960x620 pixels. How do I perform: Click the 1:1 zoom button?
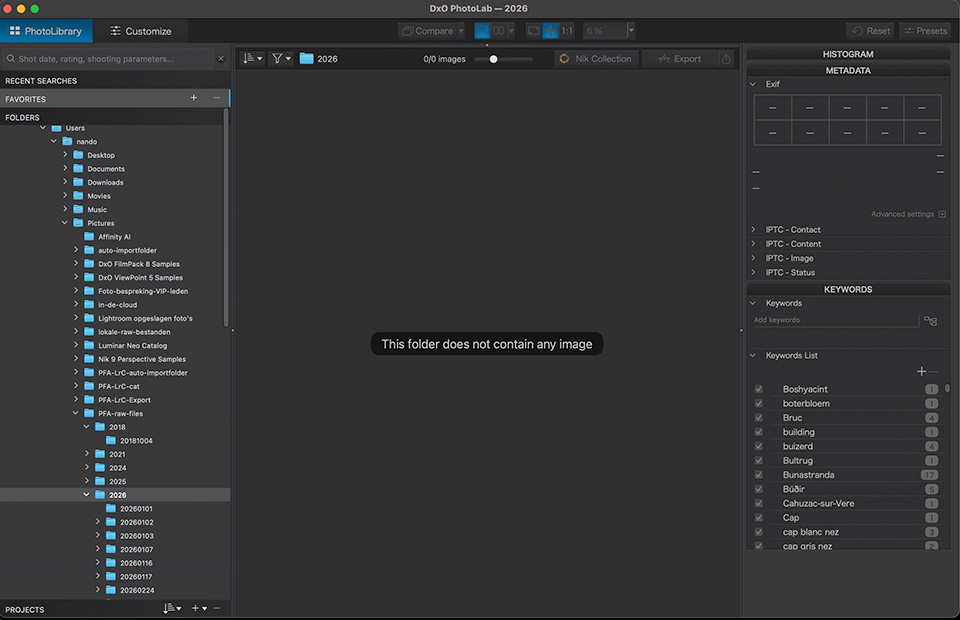(567, 31)
